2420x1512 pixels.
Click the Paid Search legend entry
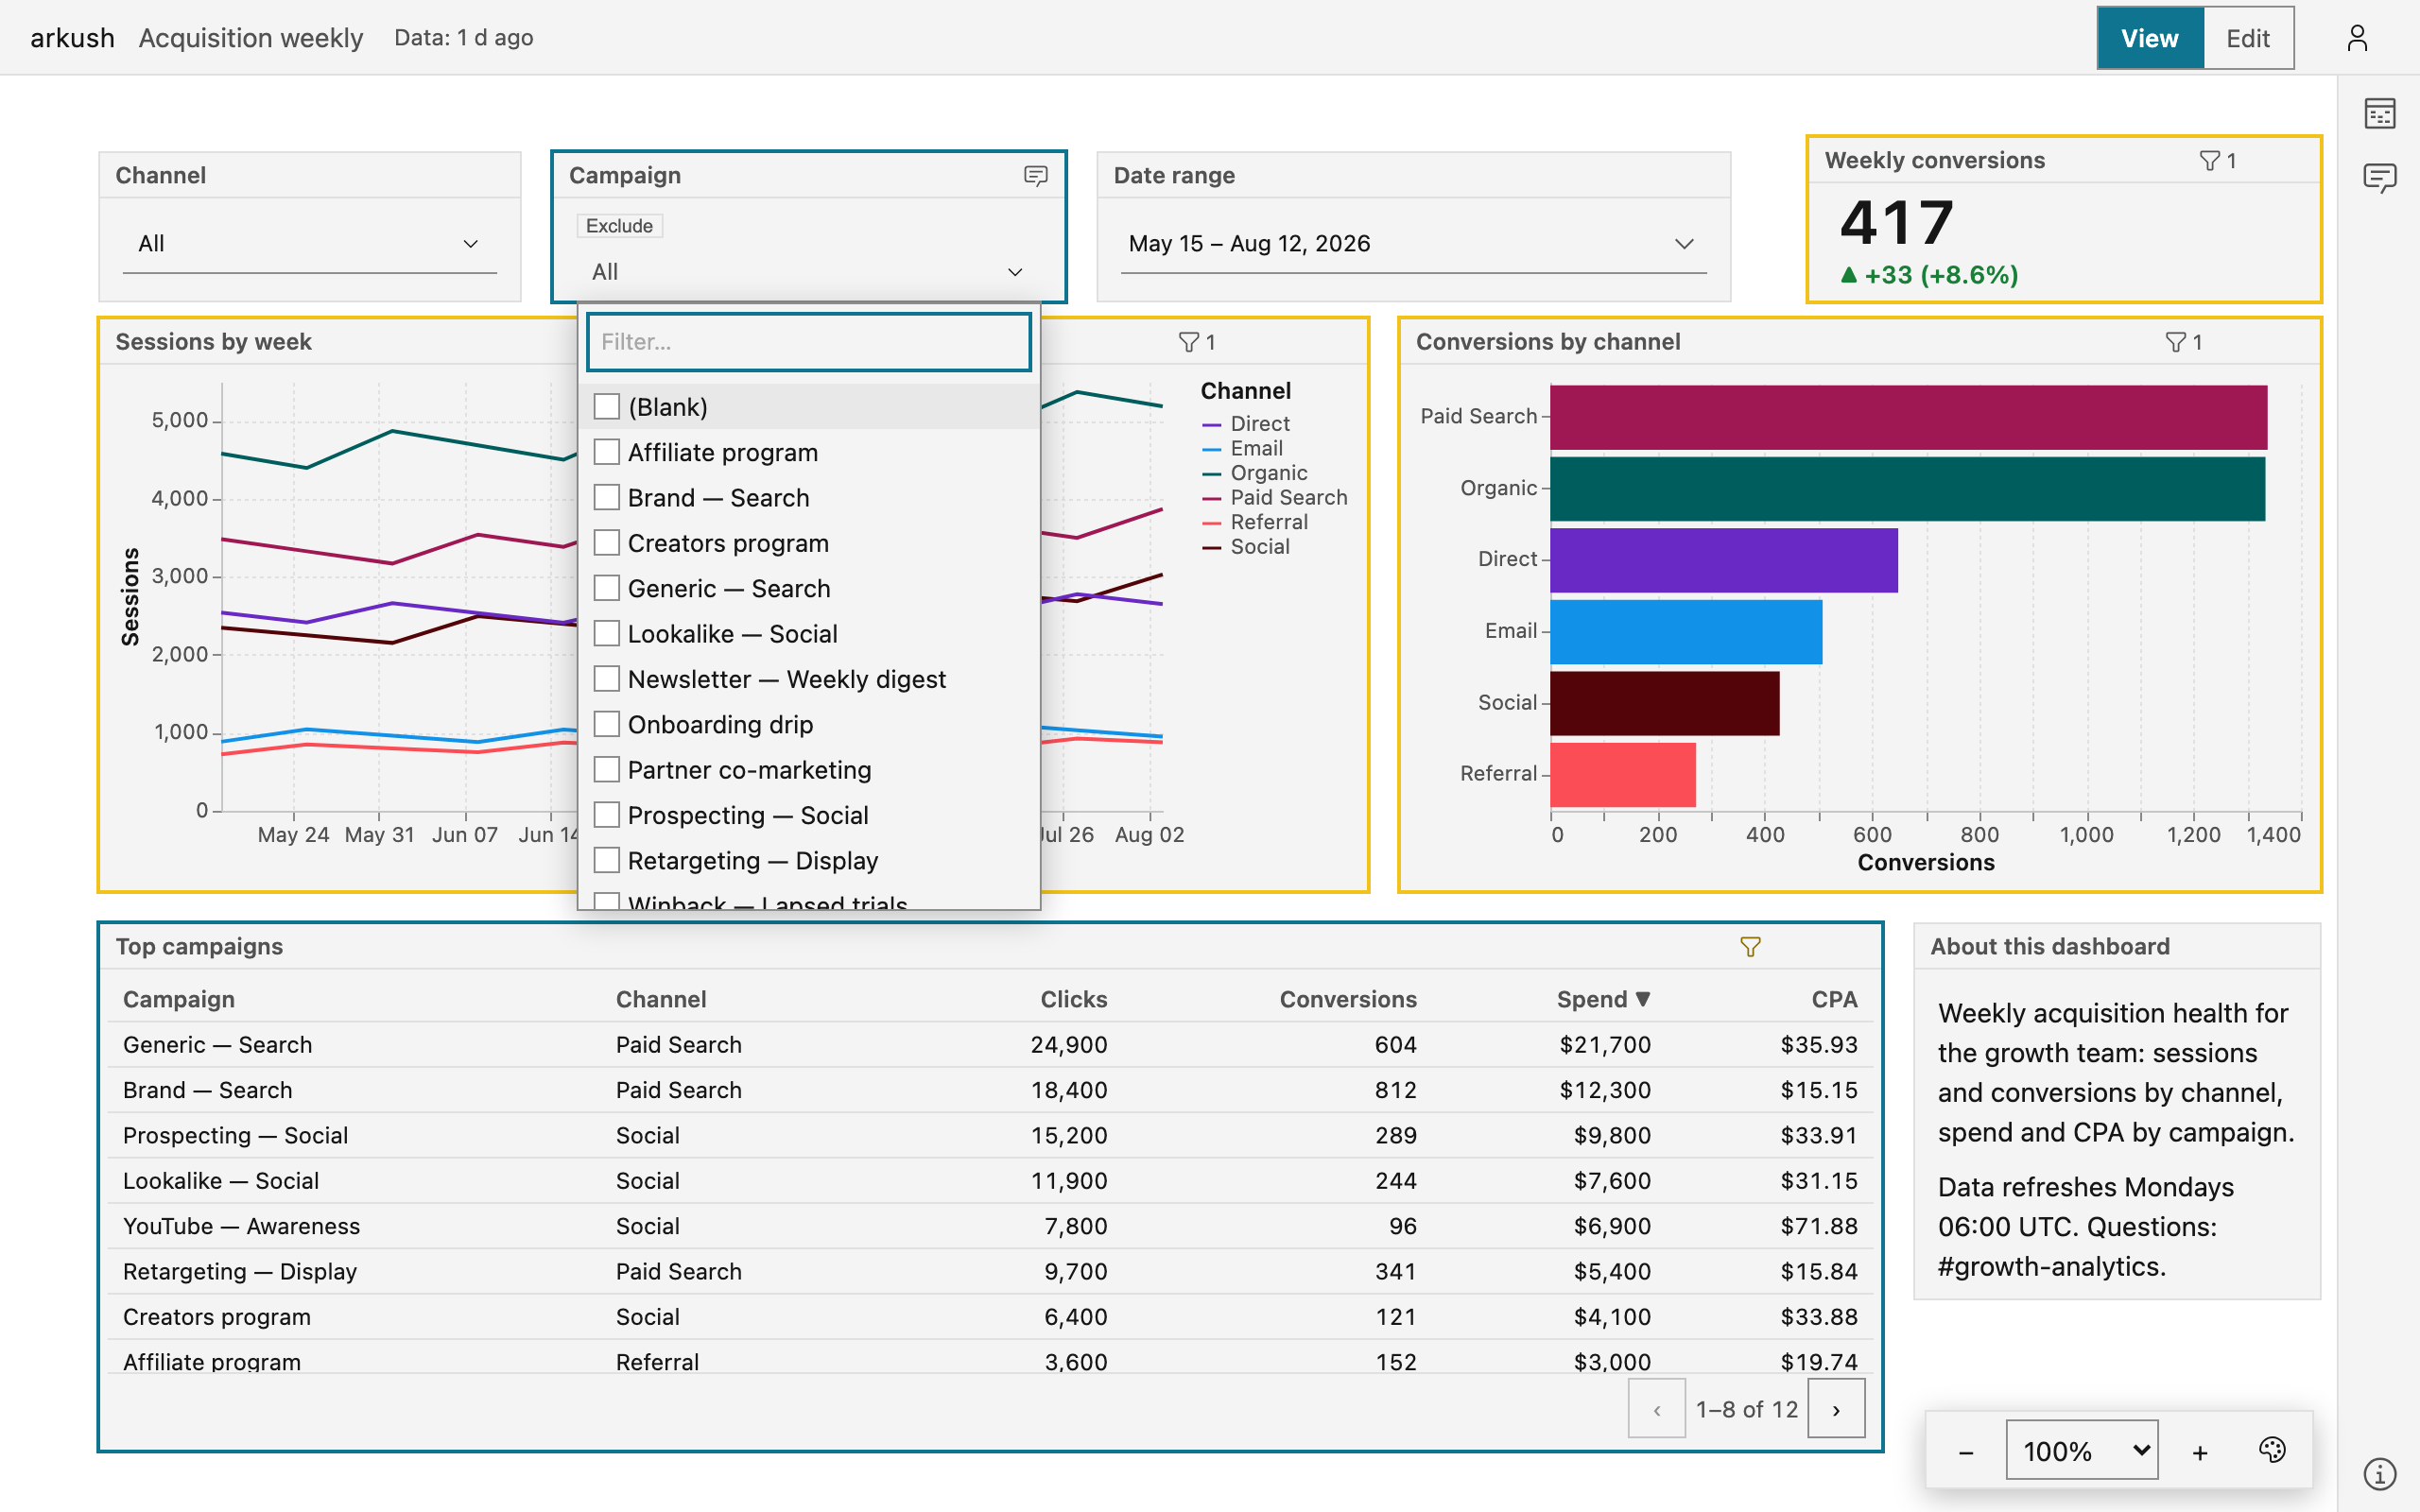1275,498
